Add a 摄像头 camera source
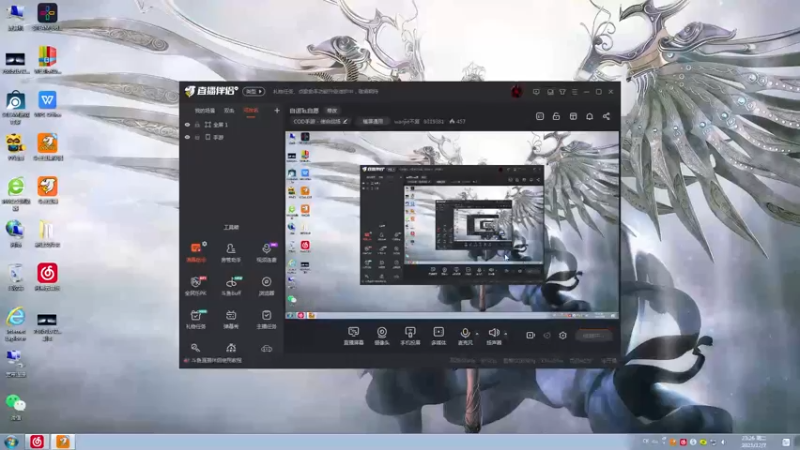This screenshot has width=800, height=450. pyautogui.click(x=382, y=336)
